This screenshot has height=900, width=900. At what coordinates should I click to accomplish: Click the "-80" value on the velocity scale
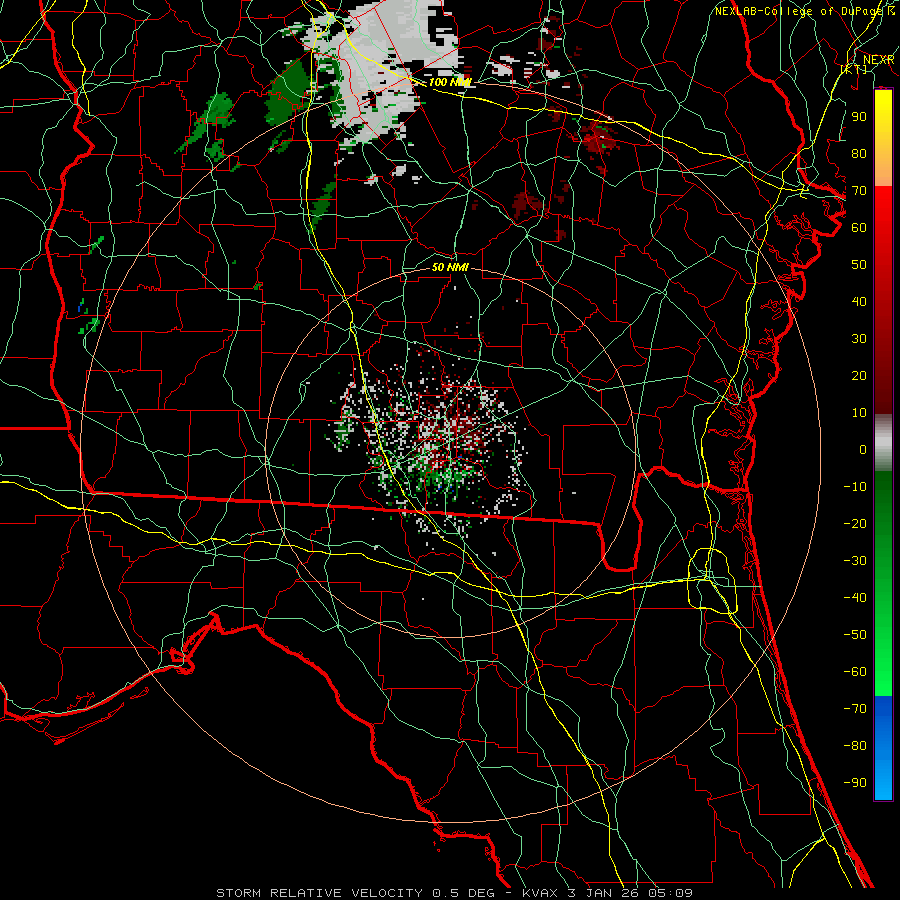coord(855,746)
